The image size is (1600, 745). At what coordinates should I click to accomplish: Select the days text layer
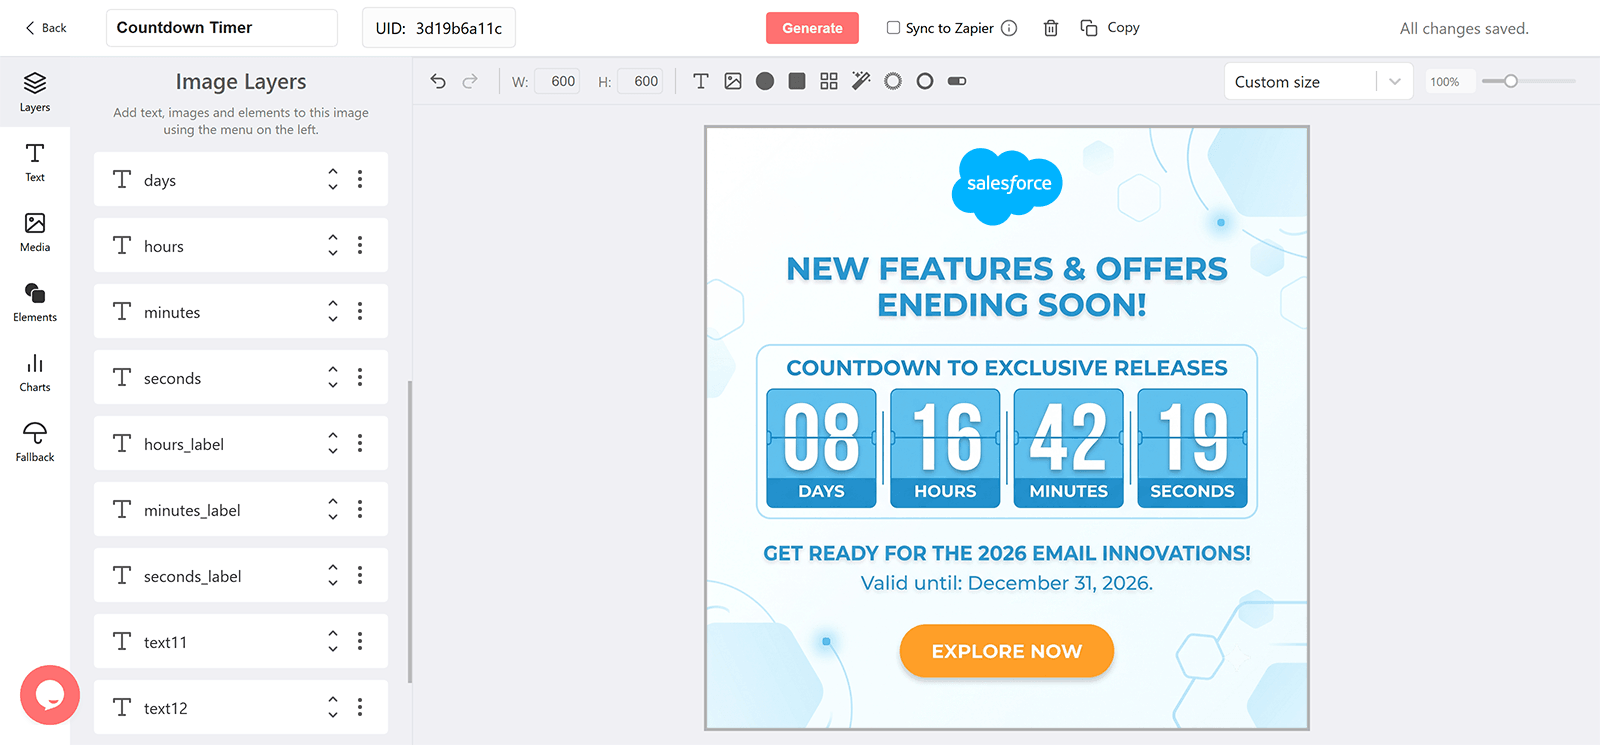(x=241, y=179)
